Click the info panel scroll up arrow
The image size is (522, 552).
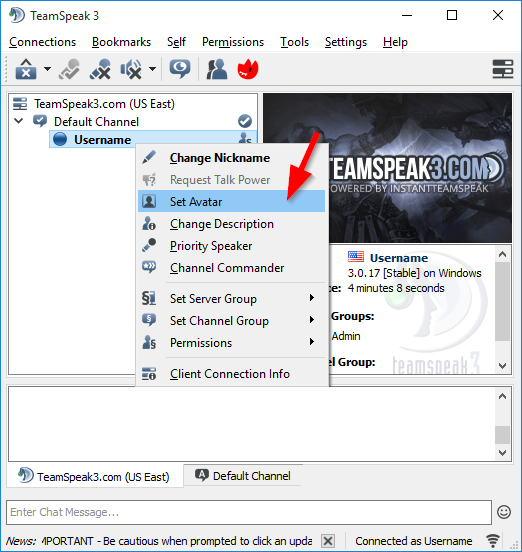click(502, 254)
